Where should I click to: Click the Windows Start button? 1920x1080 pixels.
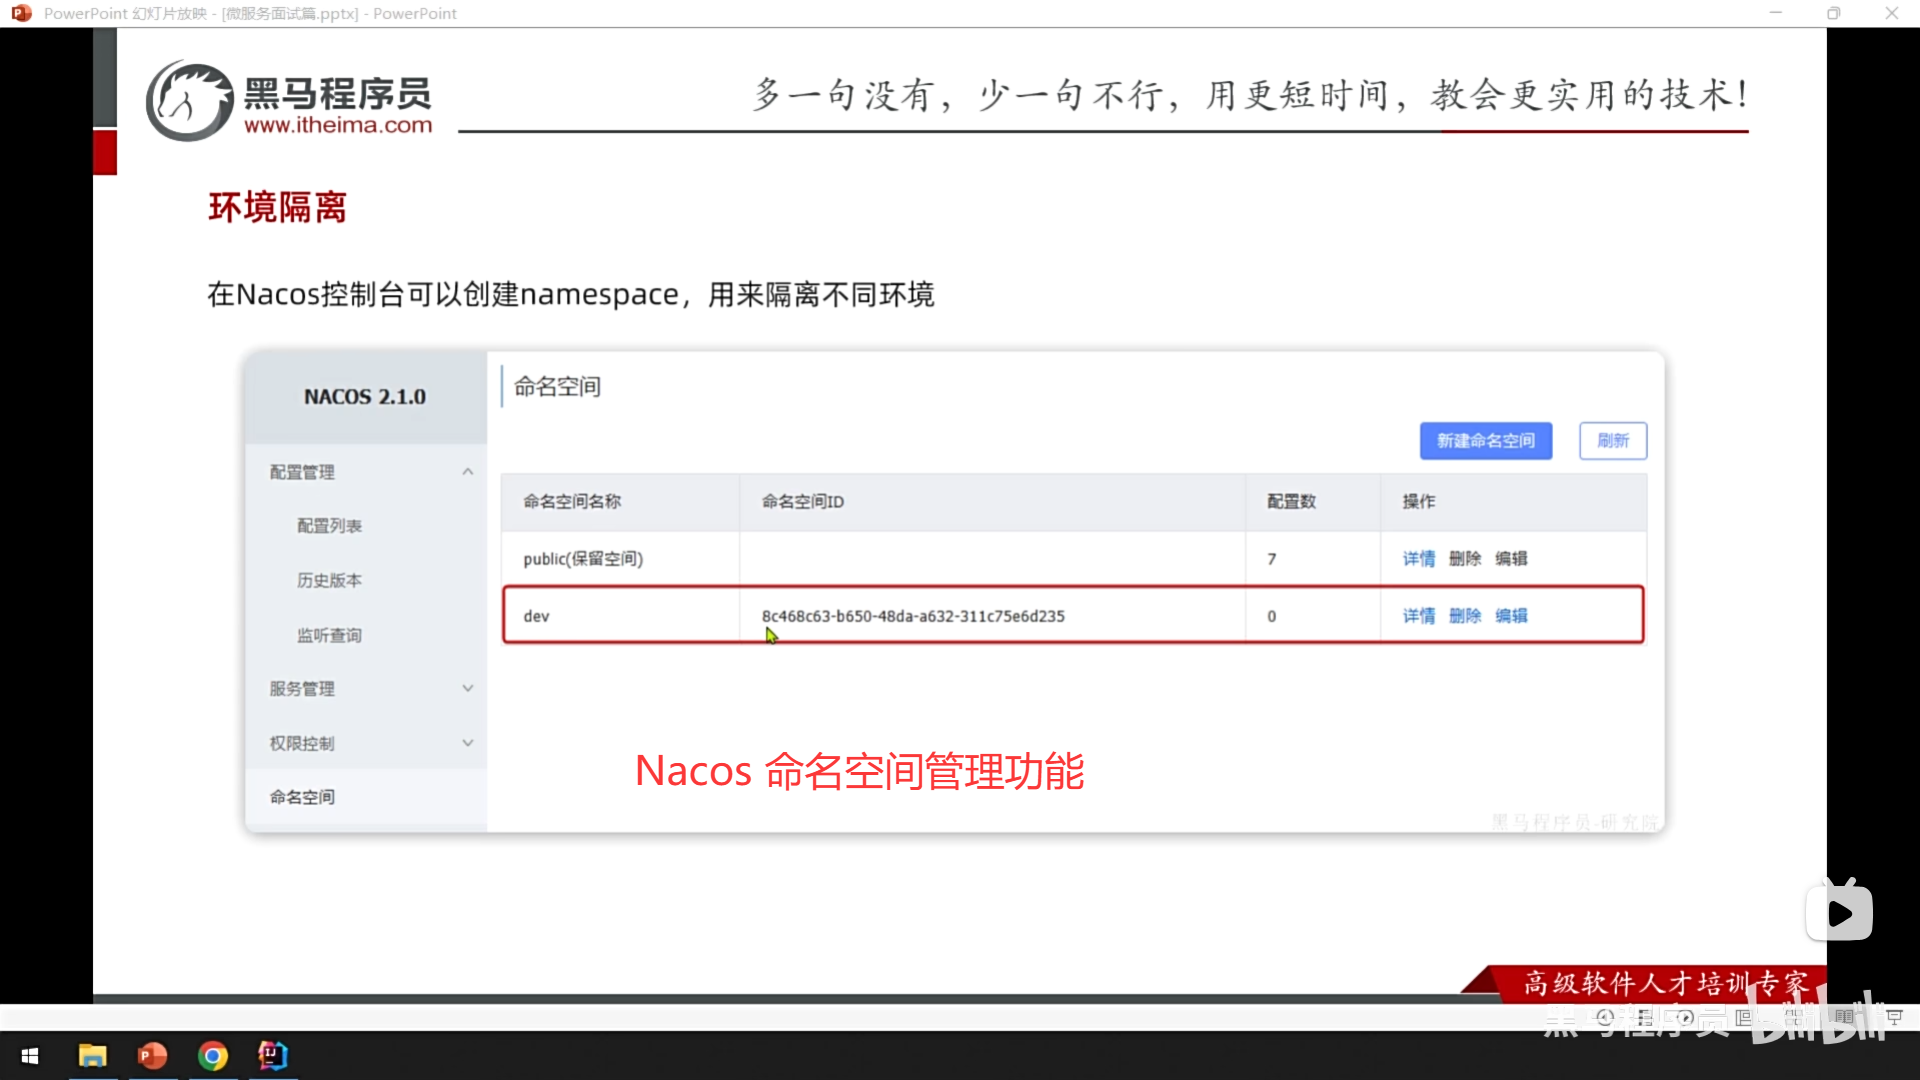pyautogui.click(x=30, y=1056)
